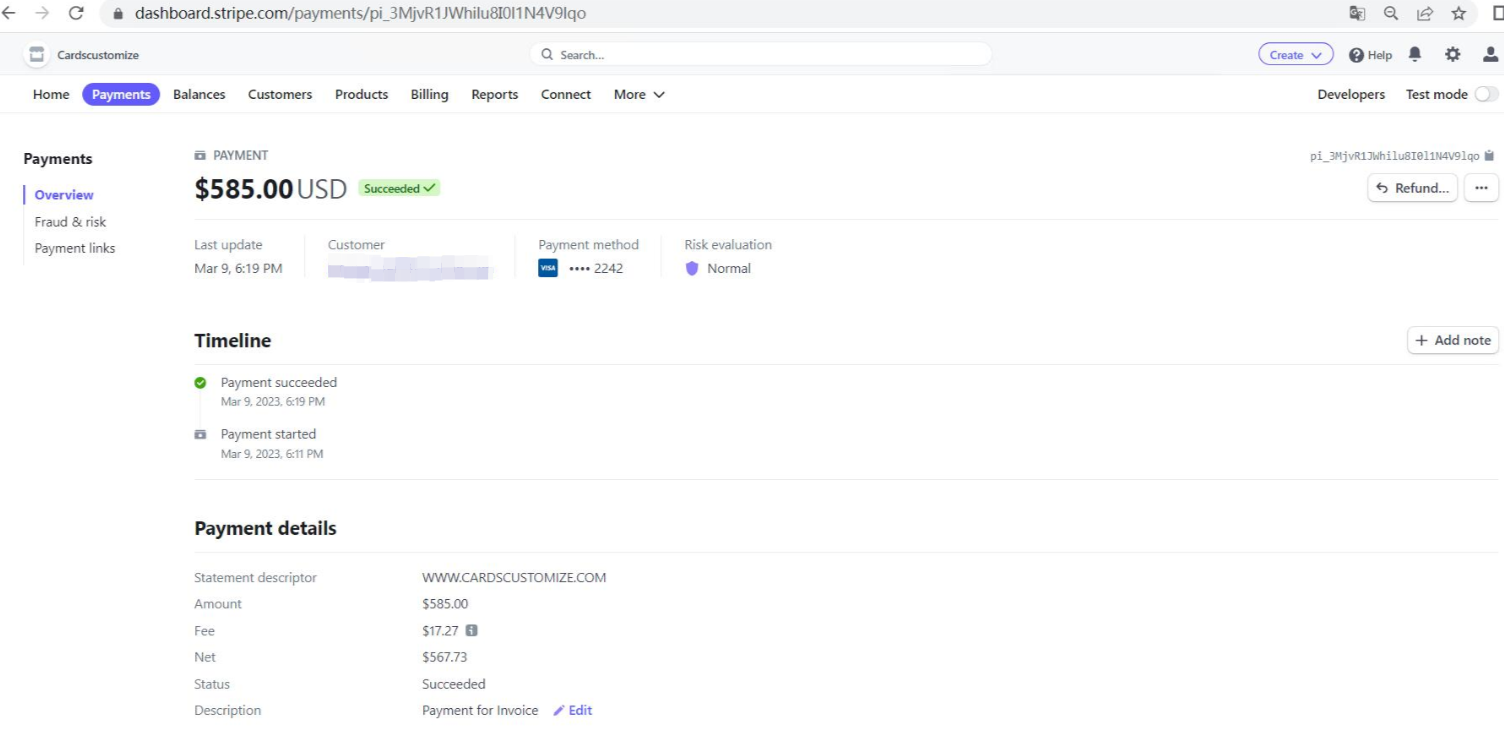Viewport: 1504px width, 745px height.
Task: Open the Customers tab
Action: [280, 94]
